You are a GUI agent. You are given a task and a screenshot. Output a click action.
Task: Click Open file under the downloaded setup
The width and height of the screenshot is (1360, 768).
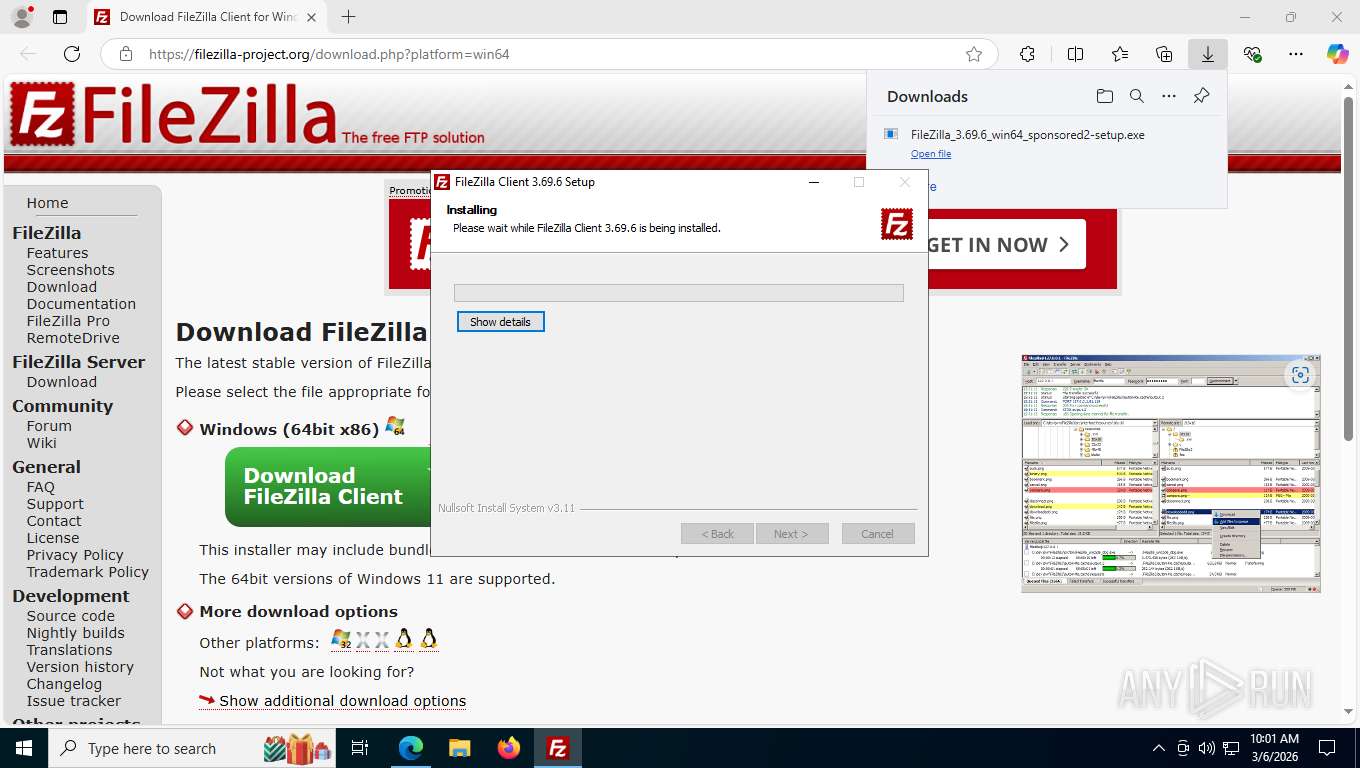931,154
